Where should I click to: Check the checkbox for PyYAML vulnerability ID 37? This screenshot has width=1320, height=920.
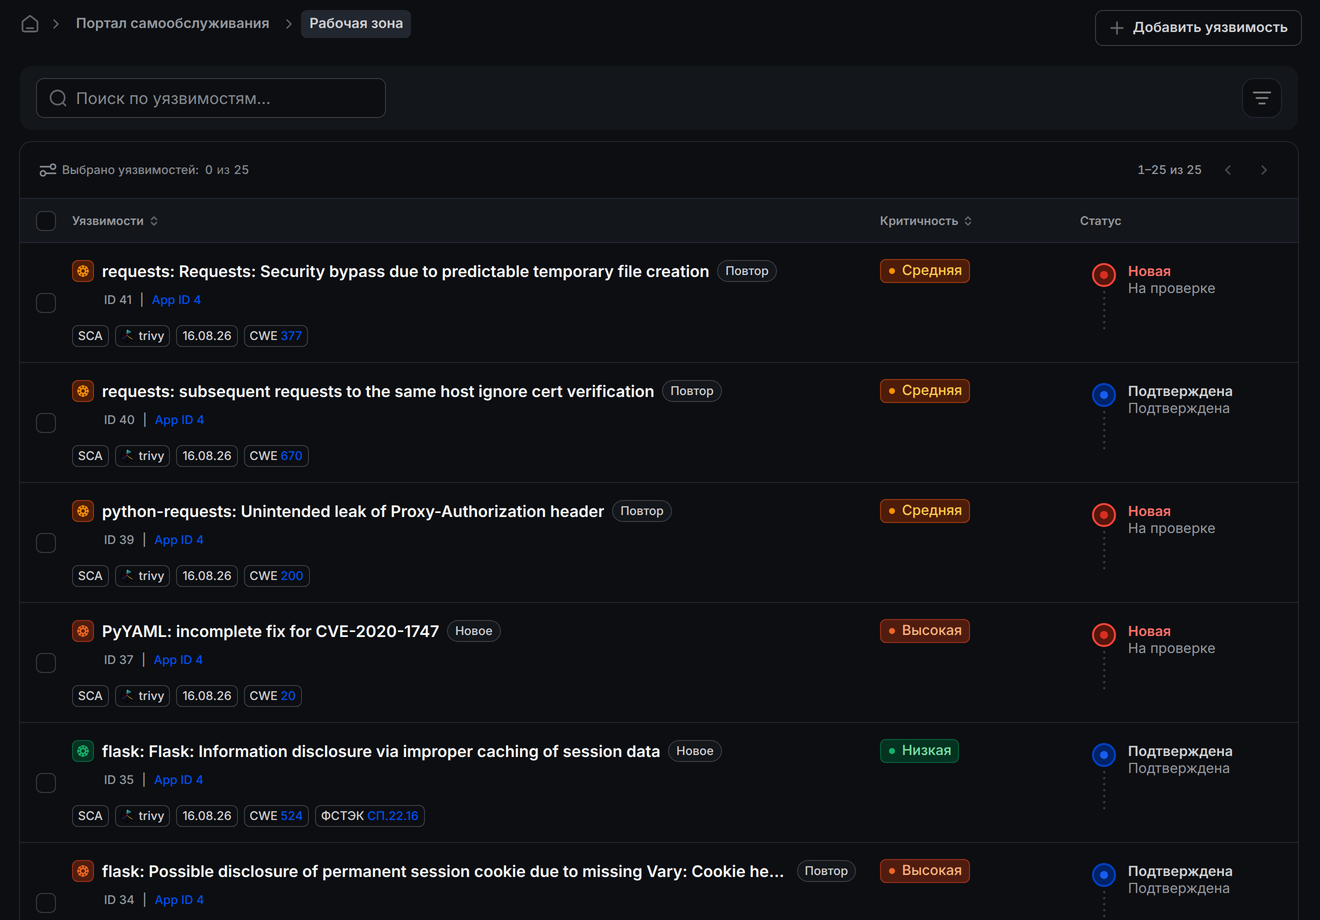[46, 663]
